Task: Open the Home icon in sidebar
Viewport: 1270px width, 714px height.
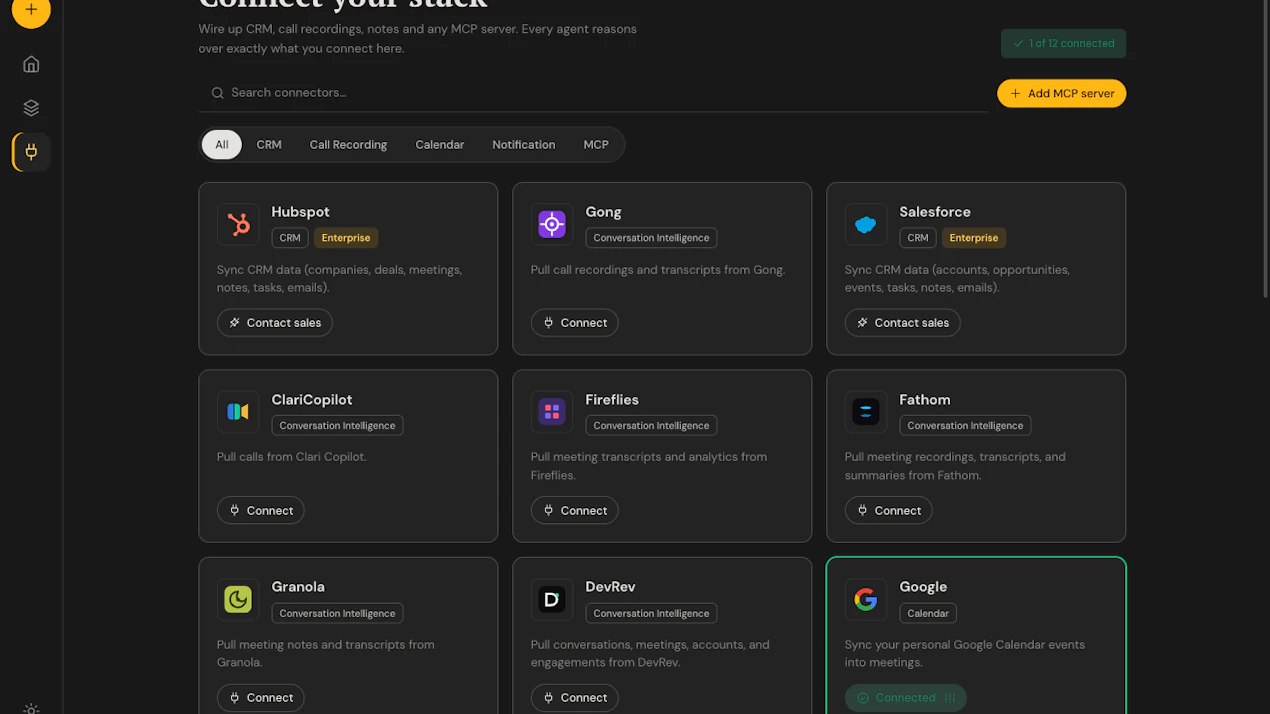Action: point(31,64)
